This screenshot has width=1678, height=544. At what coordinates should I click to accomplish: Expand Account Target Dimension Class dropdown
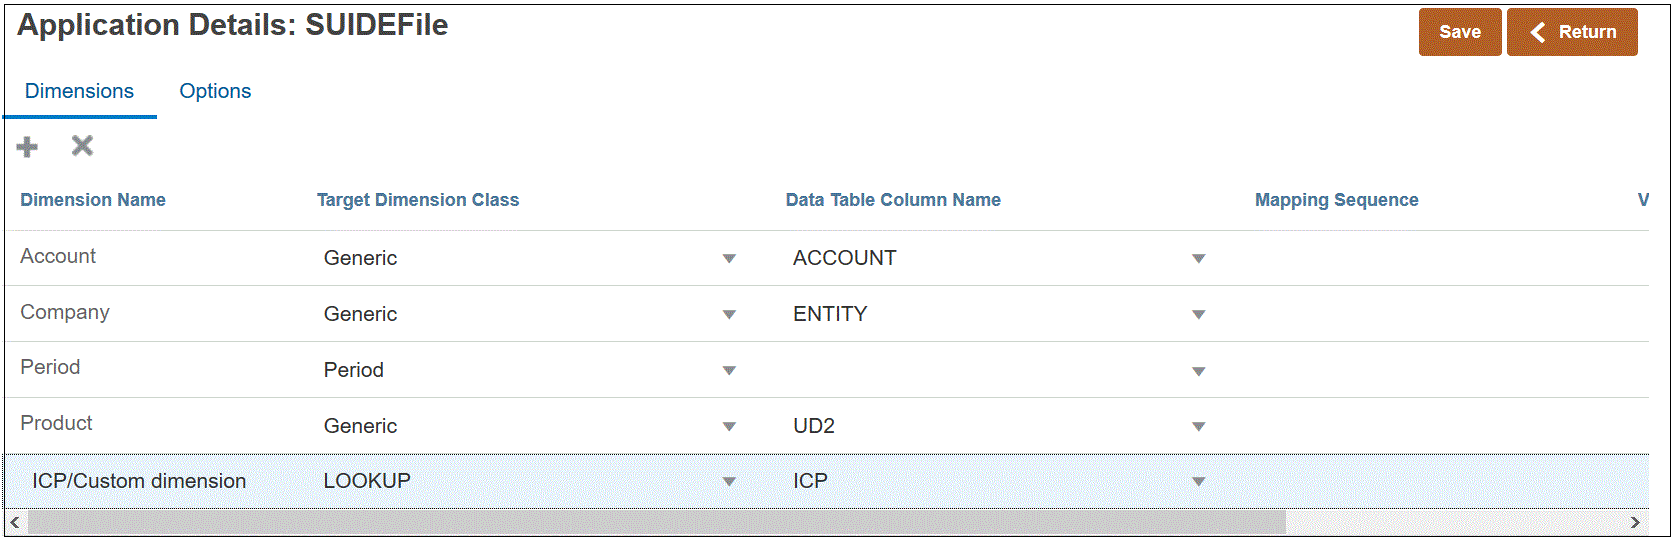(729, 259)
